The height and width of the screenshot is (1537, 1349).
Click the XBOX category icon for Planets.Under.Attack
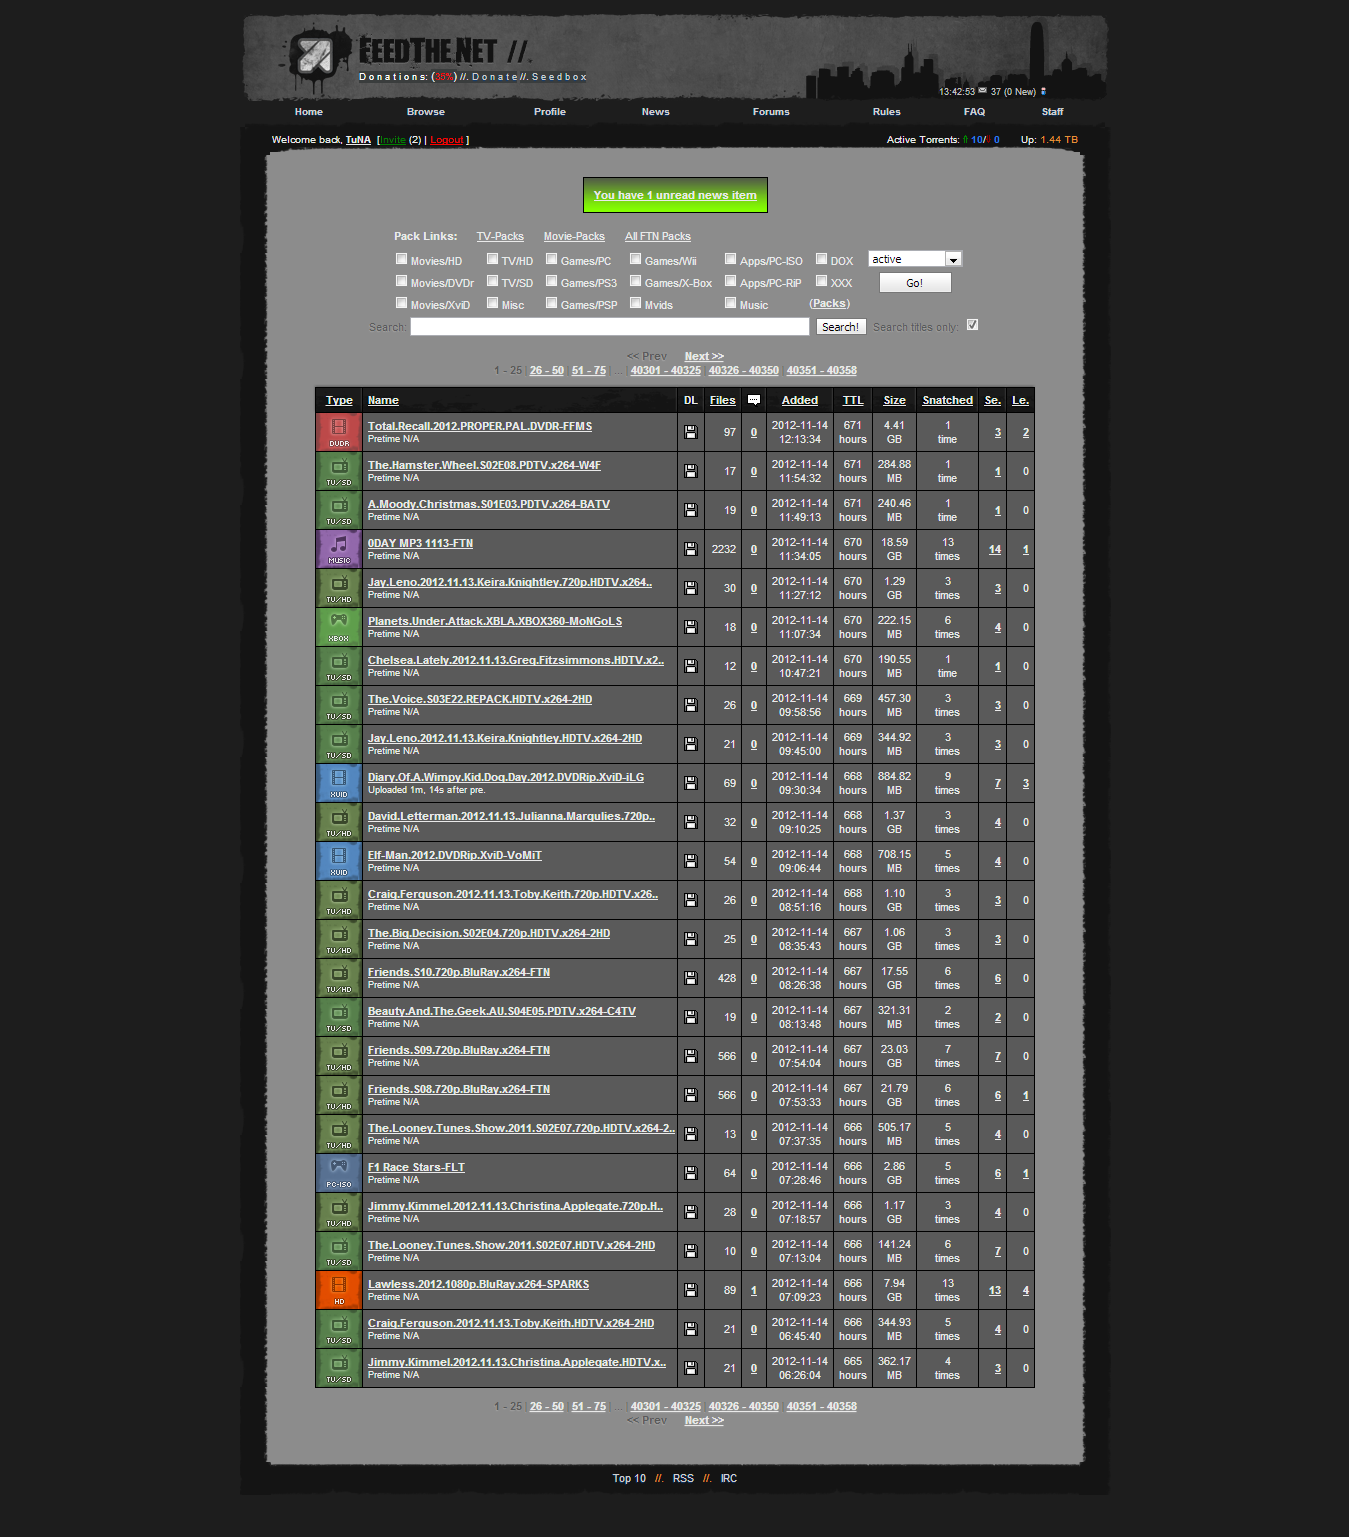click(x=339, y=627)
